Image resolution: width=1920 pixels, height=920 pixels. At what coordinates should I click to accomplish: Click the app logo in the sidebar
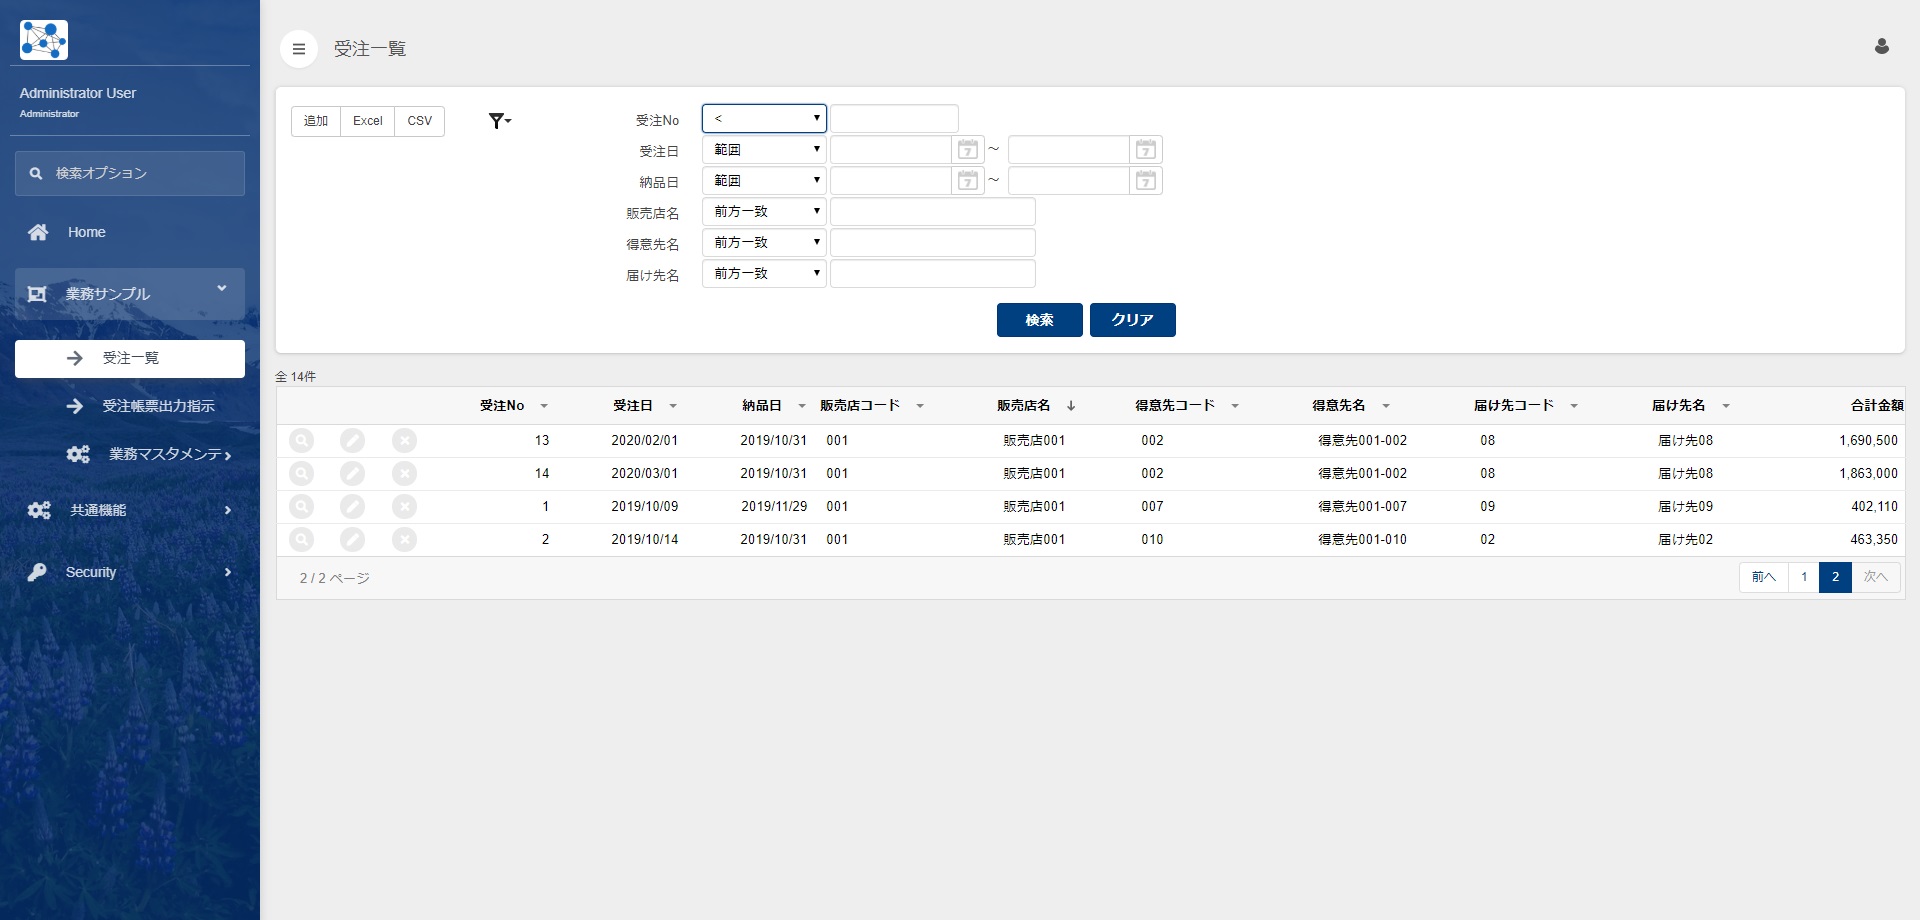(44, 40)
